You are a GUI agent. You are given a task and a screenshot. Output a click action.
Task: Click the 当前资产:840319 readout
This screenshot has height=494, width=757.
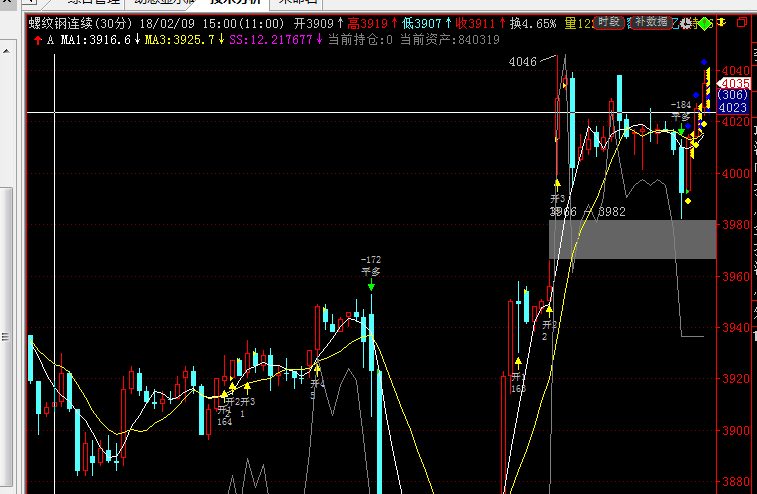pos(449,40)
